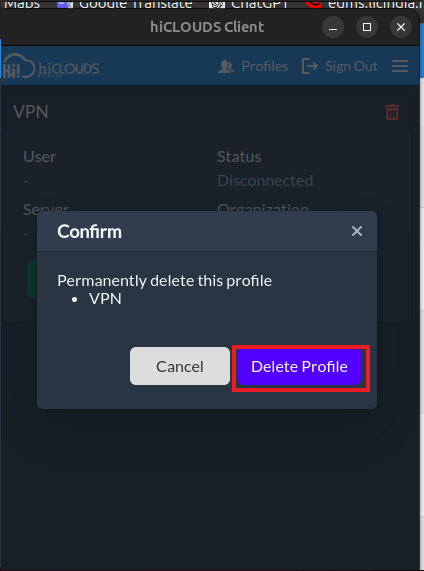The width and height of the screenshot is (424, 571).
Task: Open the Maps bookmark in browser bar
Action: pos(22,4)
